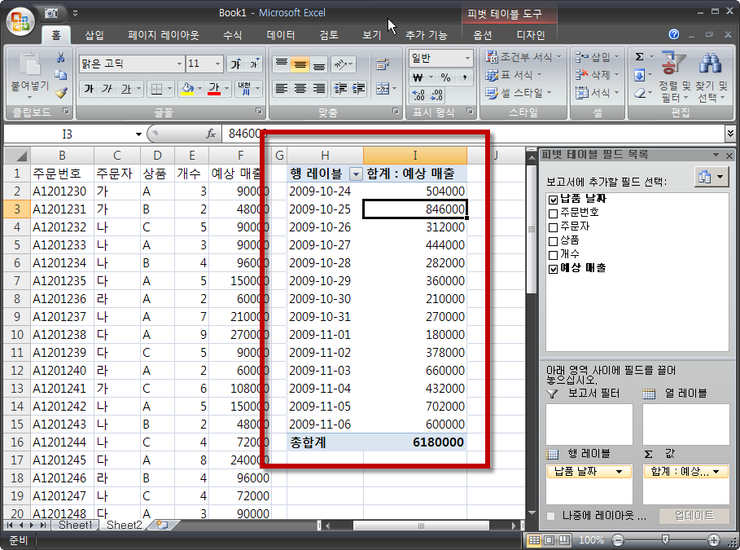Click middle align icon
Image resolution: width=740 pixels, height=550 pixels.
click(300, 64)
